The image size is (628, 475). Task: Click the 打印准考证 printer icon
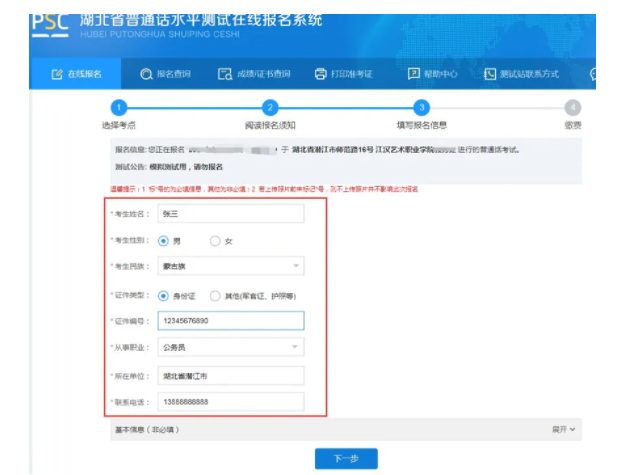click(320, 74)
